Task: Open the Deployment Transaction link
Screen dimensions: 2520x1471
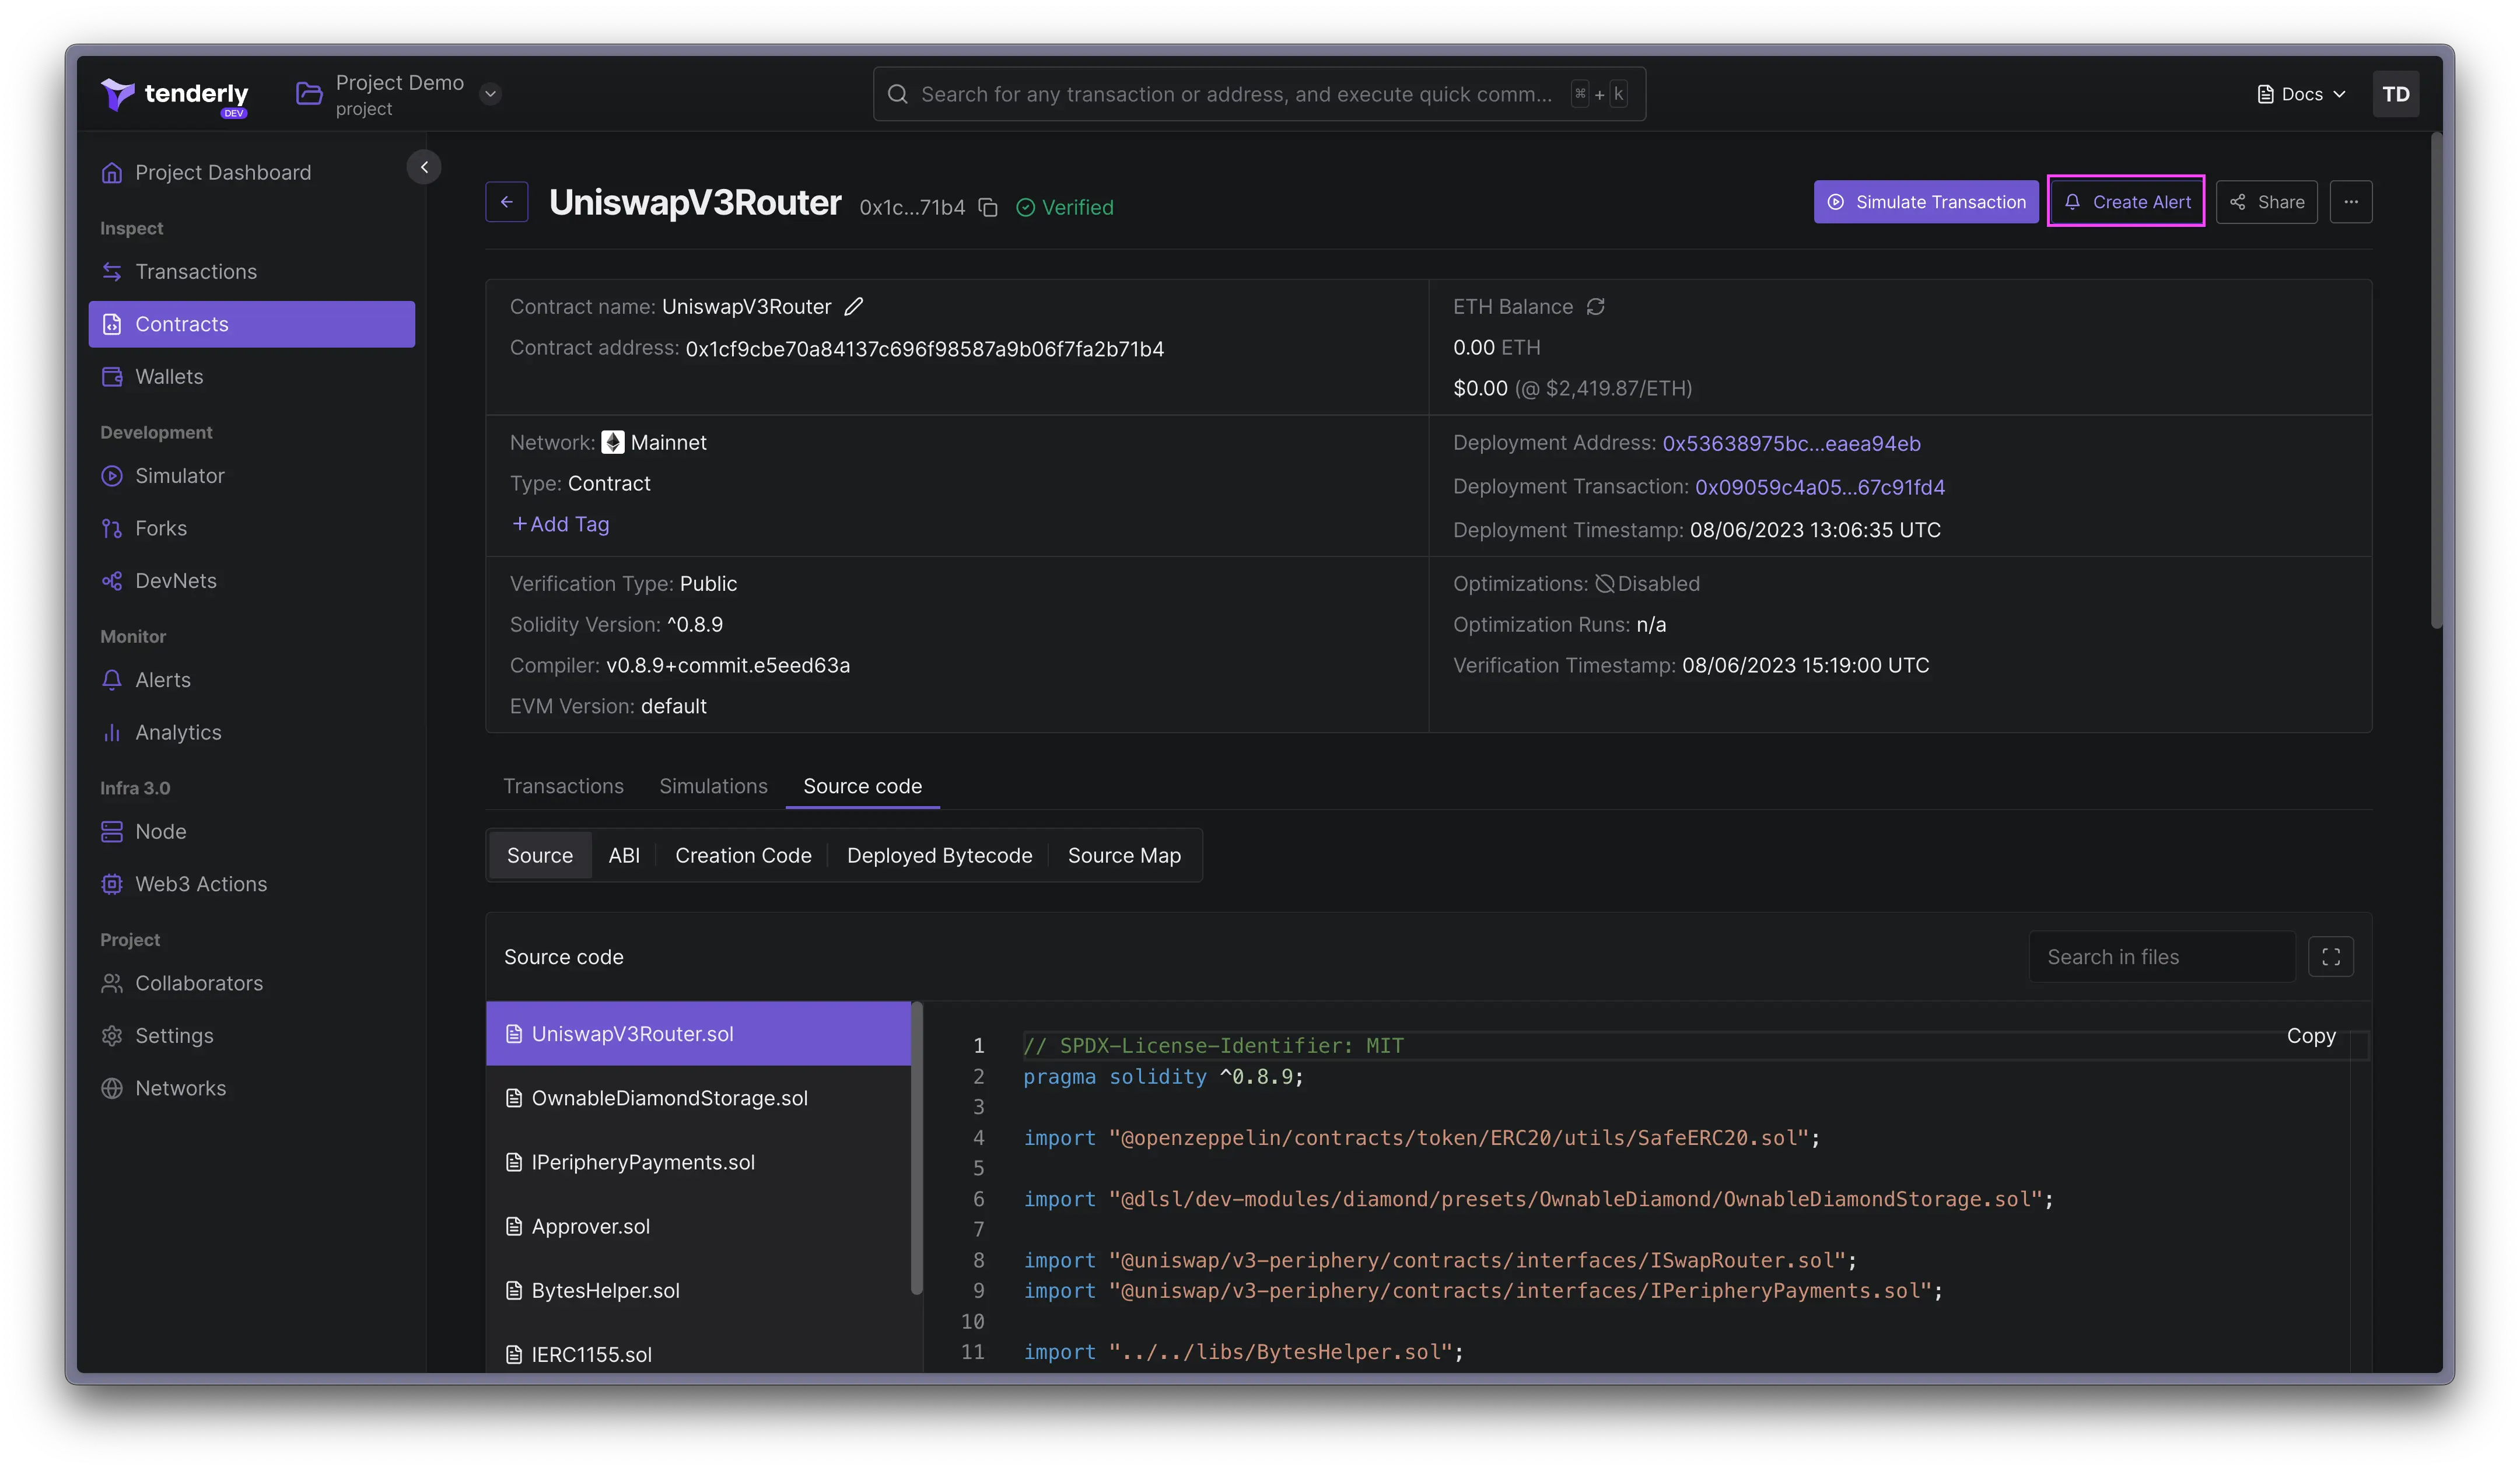Action: pyautogui.click(x=1819, y=487)
